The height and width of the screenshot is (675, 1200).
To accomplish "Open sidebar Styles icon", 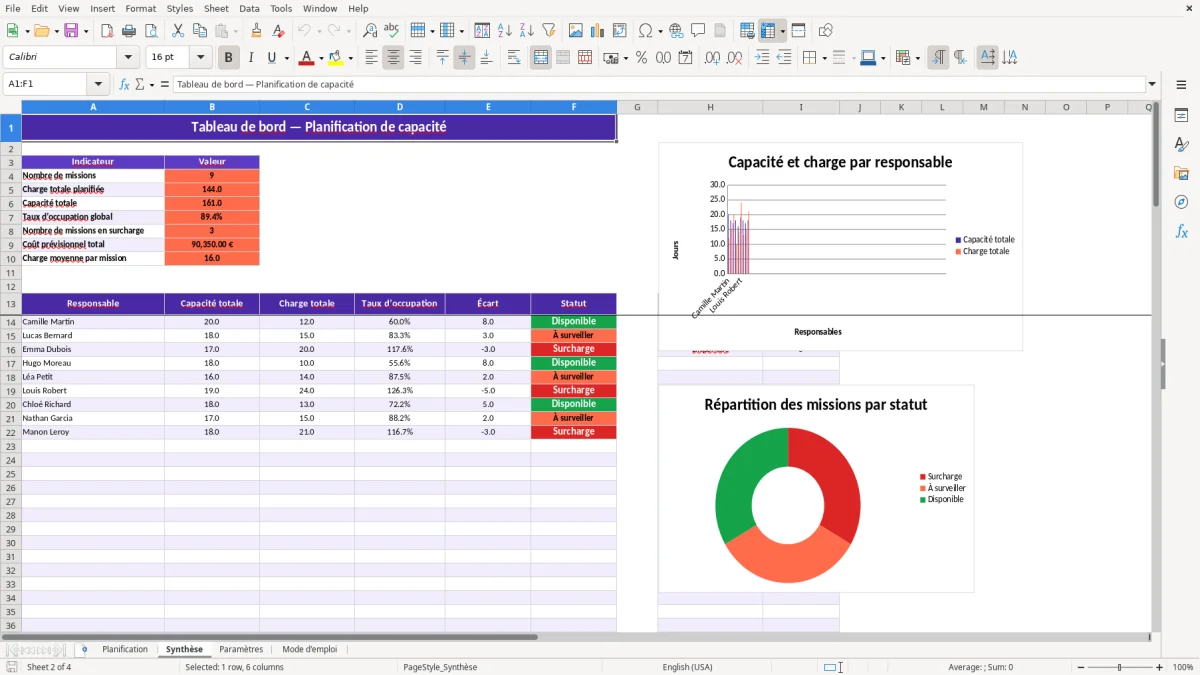I will (1181, 144).
